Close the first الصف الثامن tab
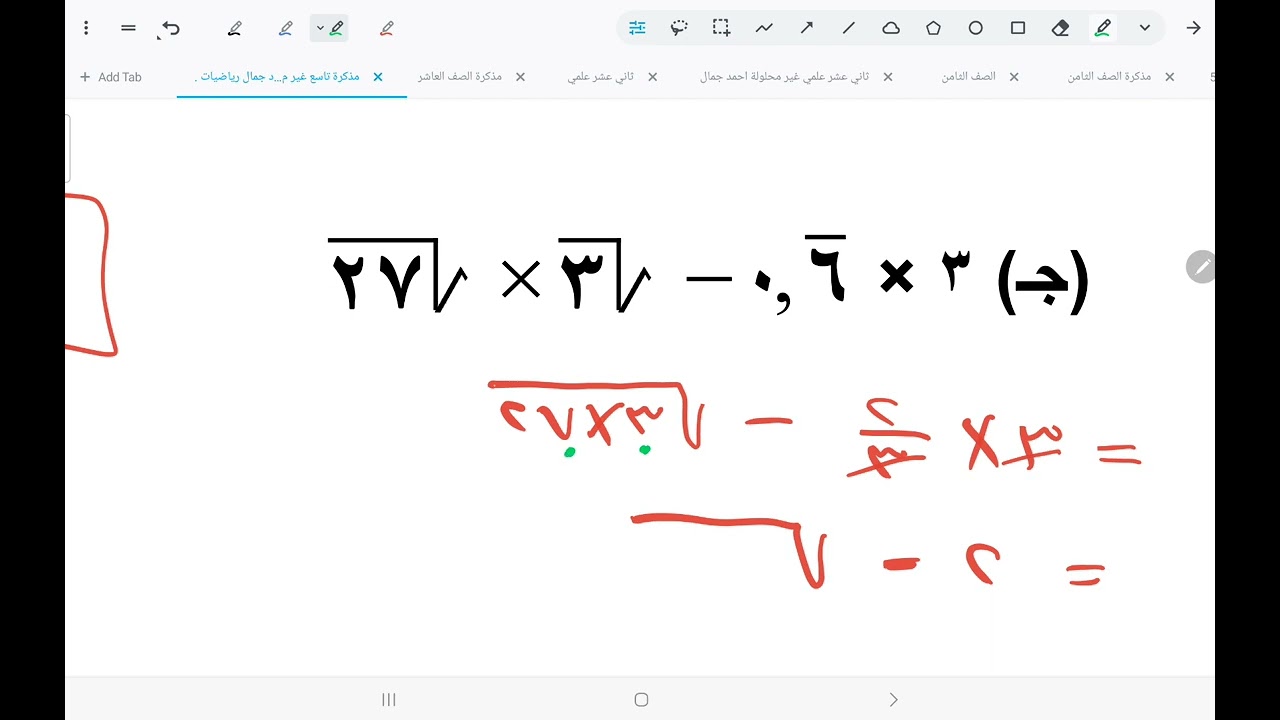Viewport: 1280px width, 720px height. click(x=1013, y=77)
